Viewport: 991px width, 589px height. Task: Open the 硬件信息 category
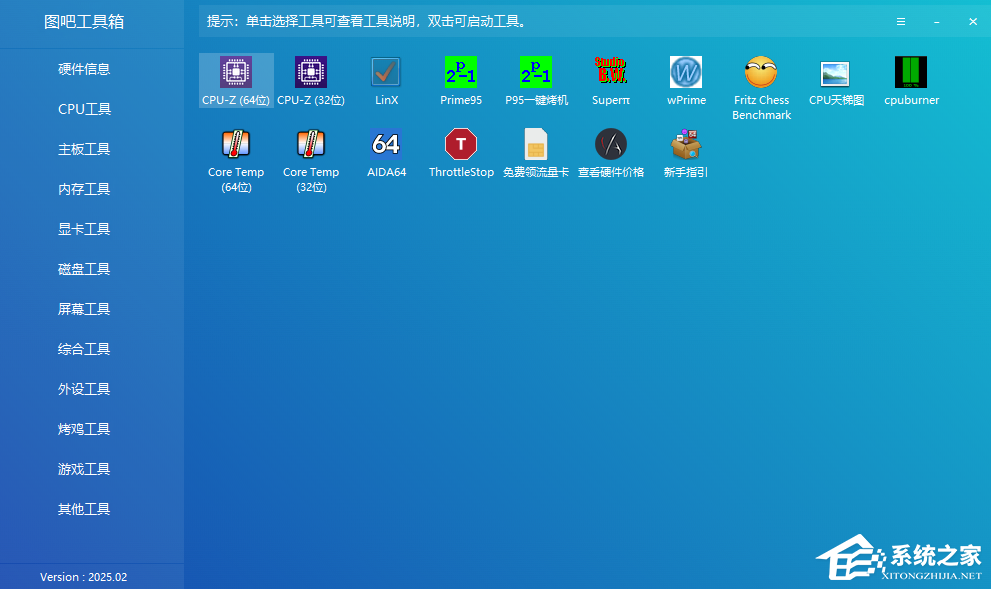tap(84, 69)
